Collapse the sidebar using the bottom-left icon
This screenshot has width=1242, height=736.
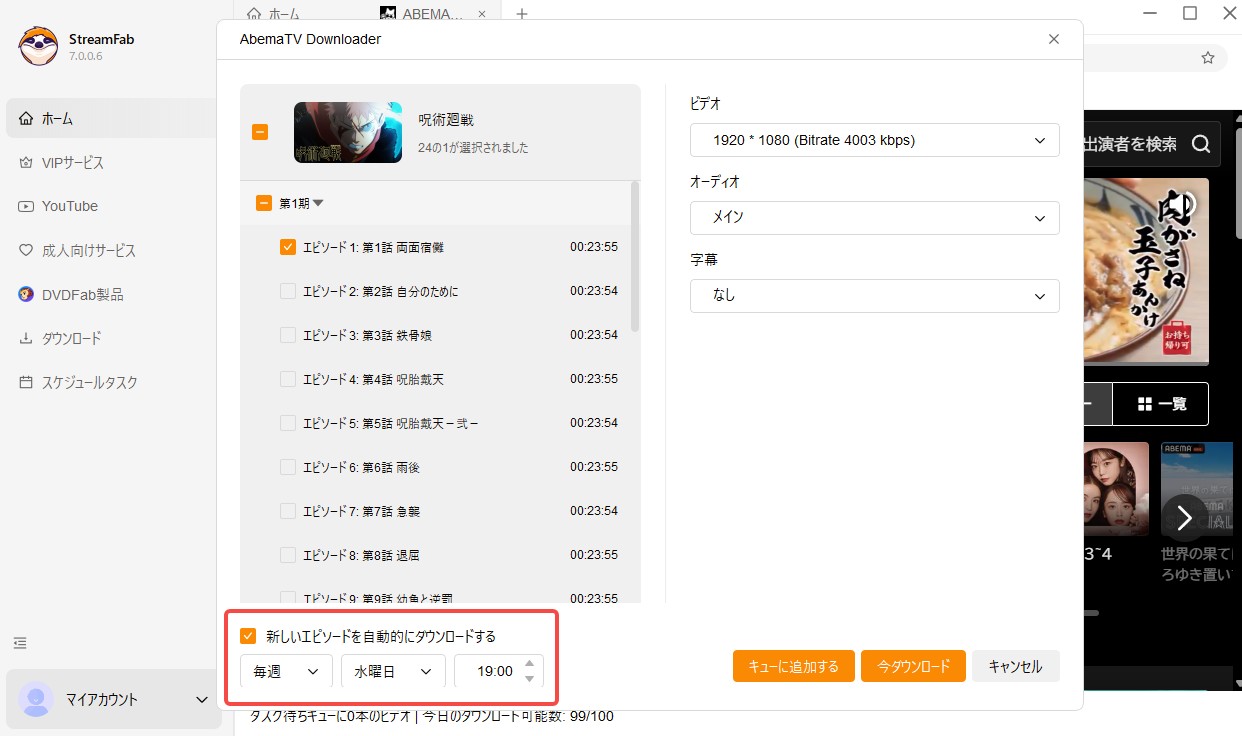coord(20,642)
